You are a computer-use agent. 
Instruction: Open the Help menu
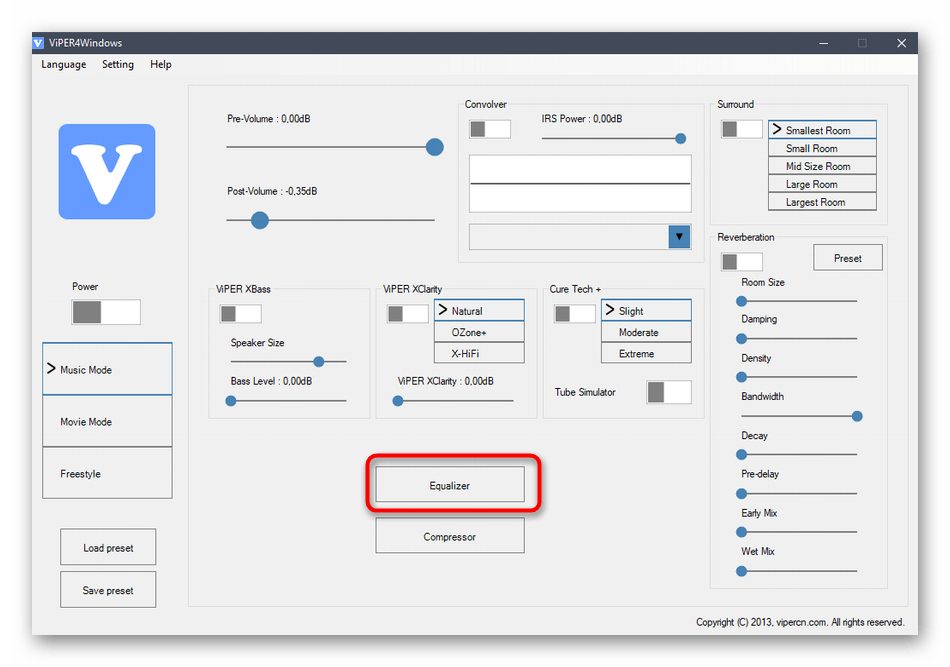pos(161,65)
